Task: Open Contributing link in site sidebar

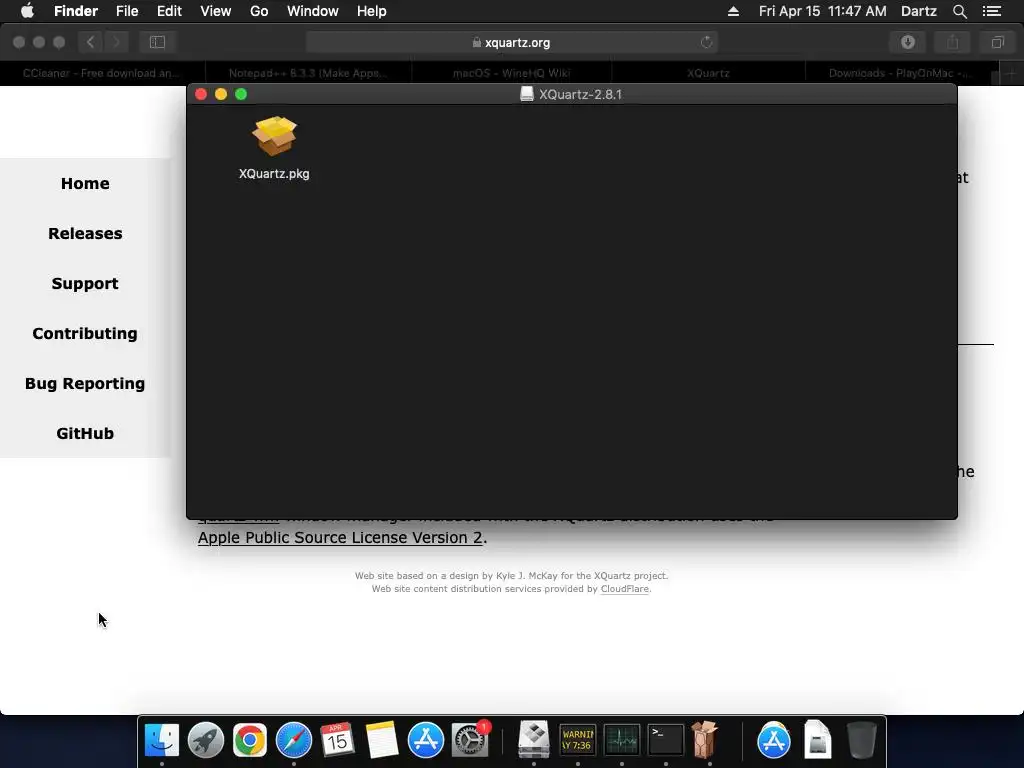Action: click(85, 333)
